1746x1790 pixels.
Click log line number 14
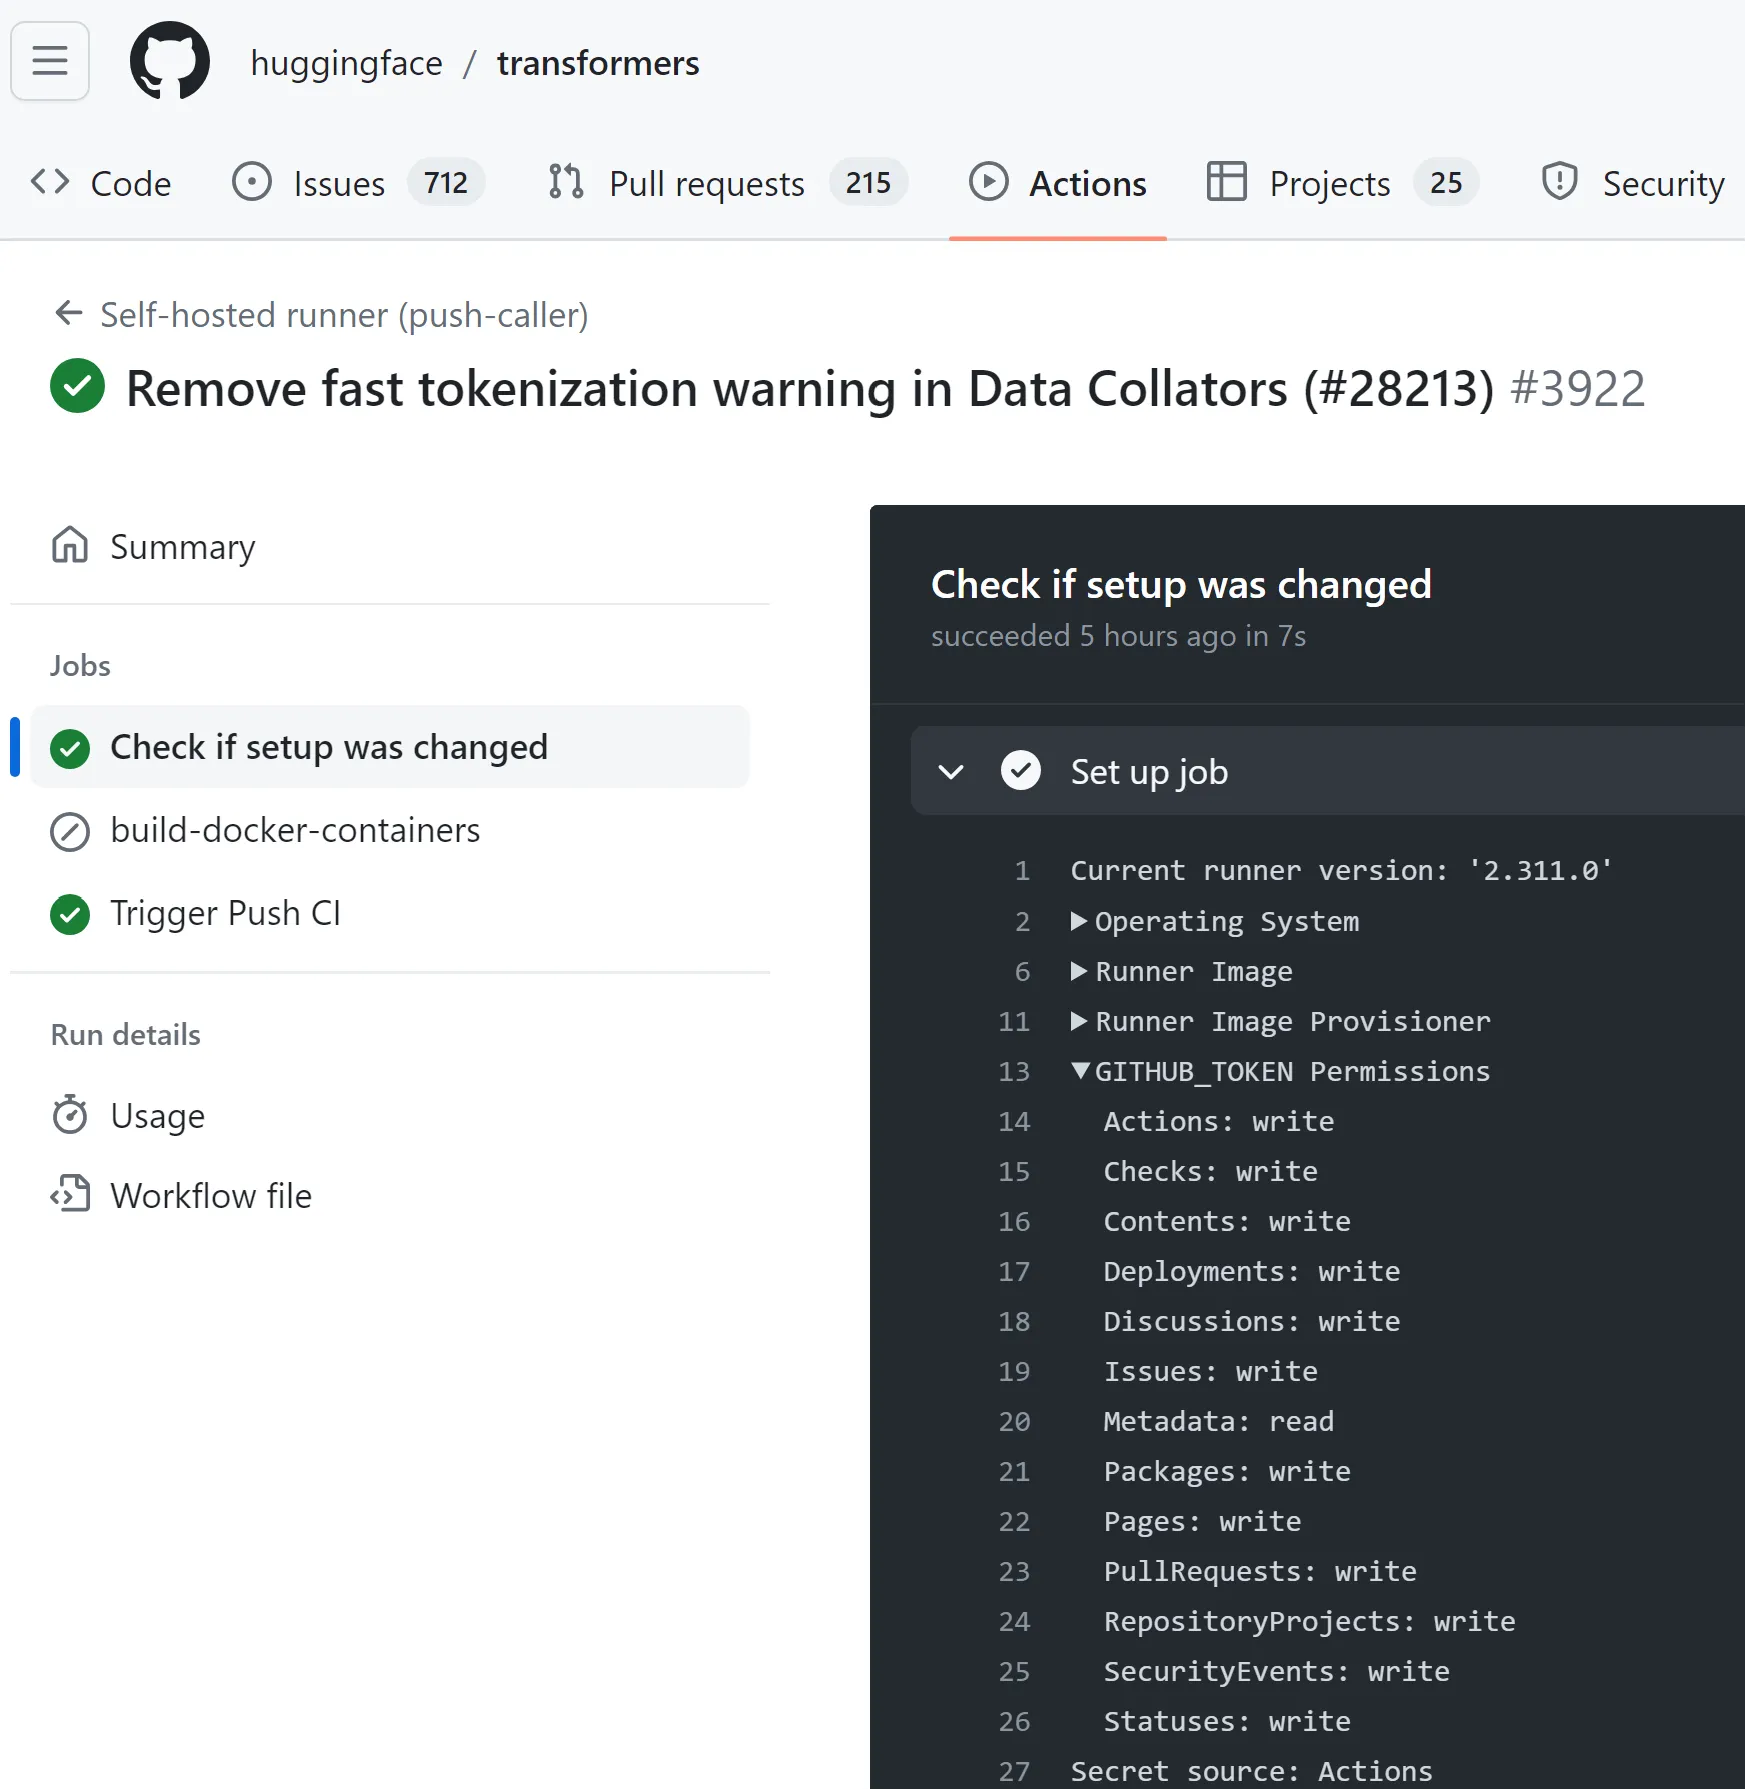point(1014,1121)
